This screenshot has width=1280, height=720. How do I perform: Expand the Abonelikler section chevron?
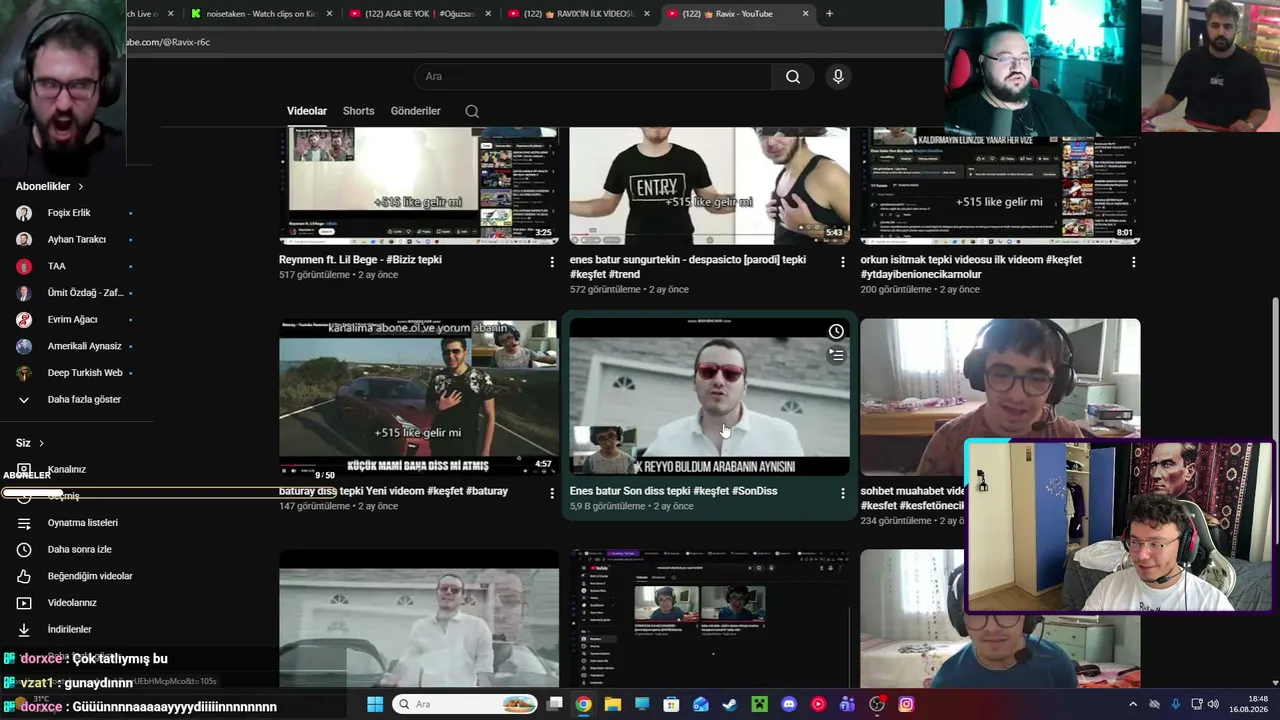81,187
